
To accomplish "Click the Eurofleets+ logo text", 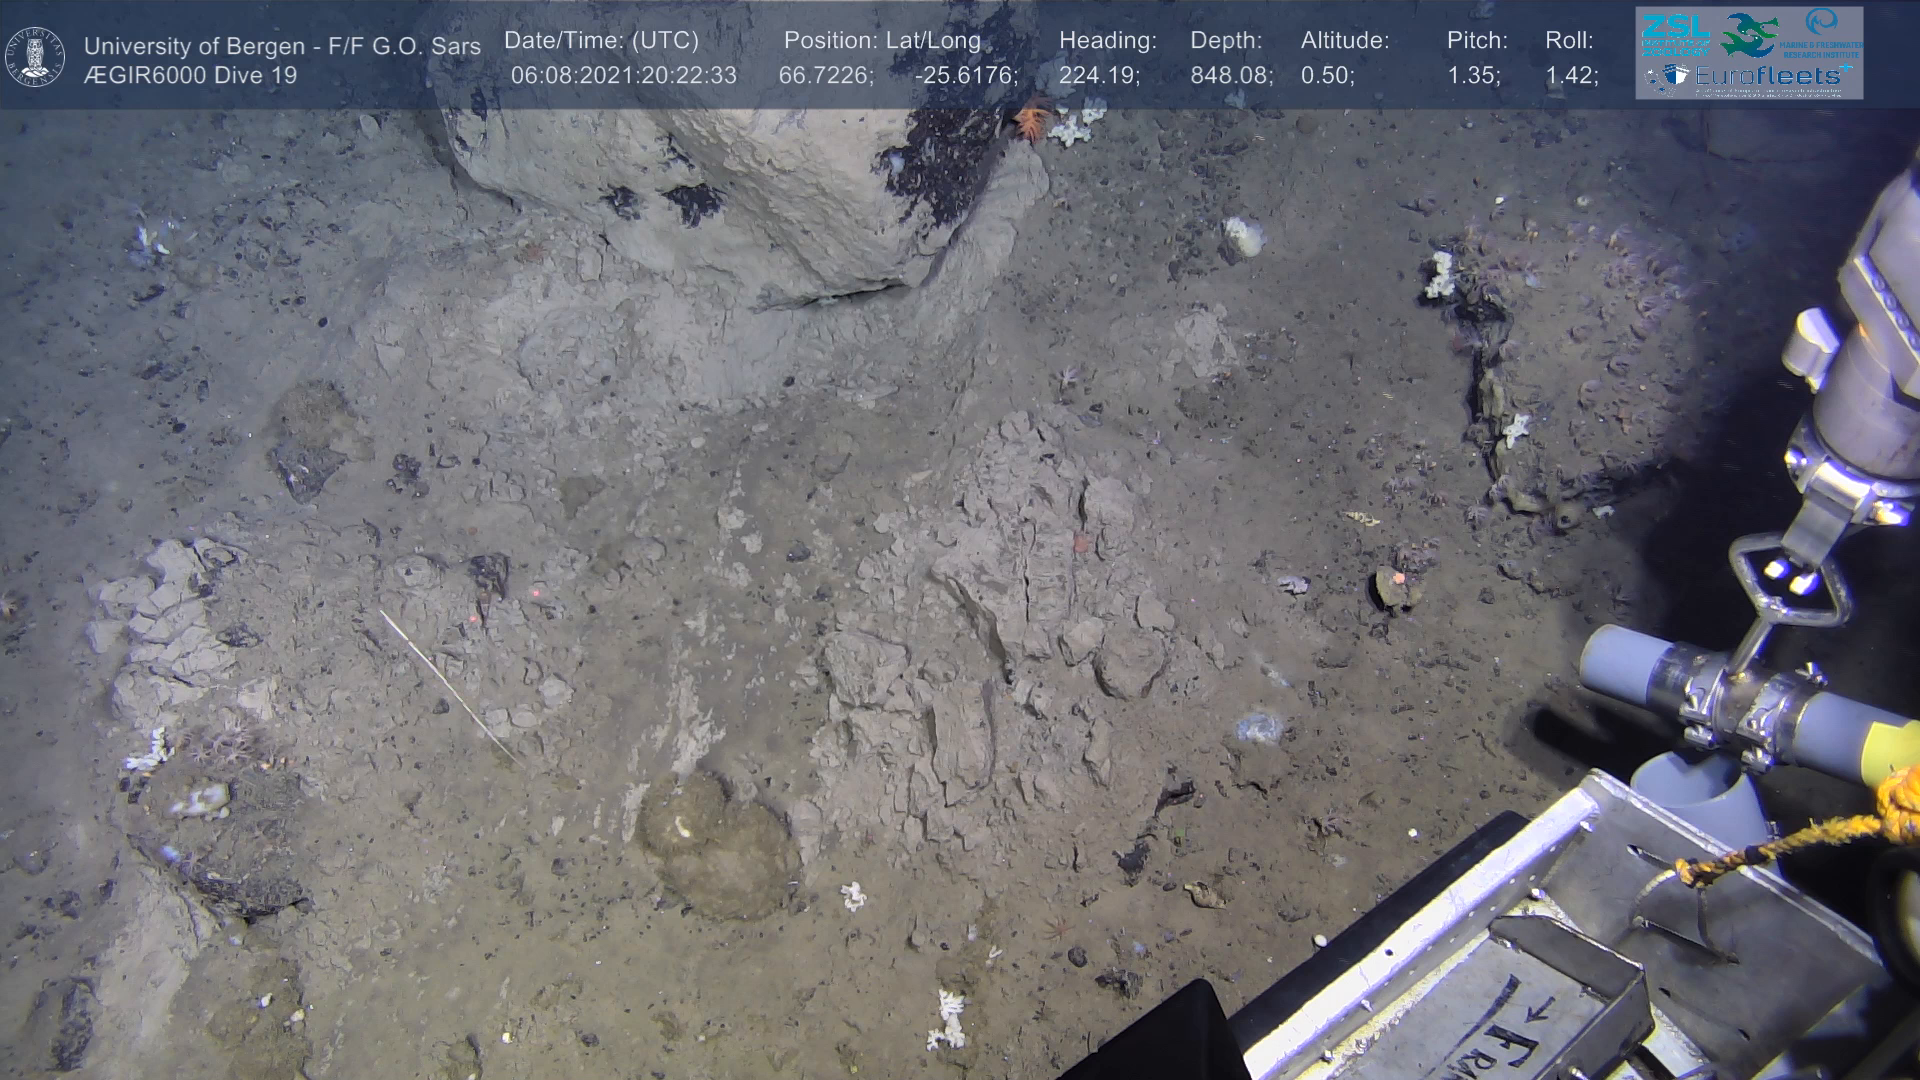I will tap(1772, 75).
